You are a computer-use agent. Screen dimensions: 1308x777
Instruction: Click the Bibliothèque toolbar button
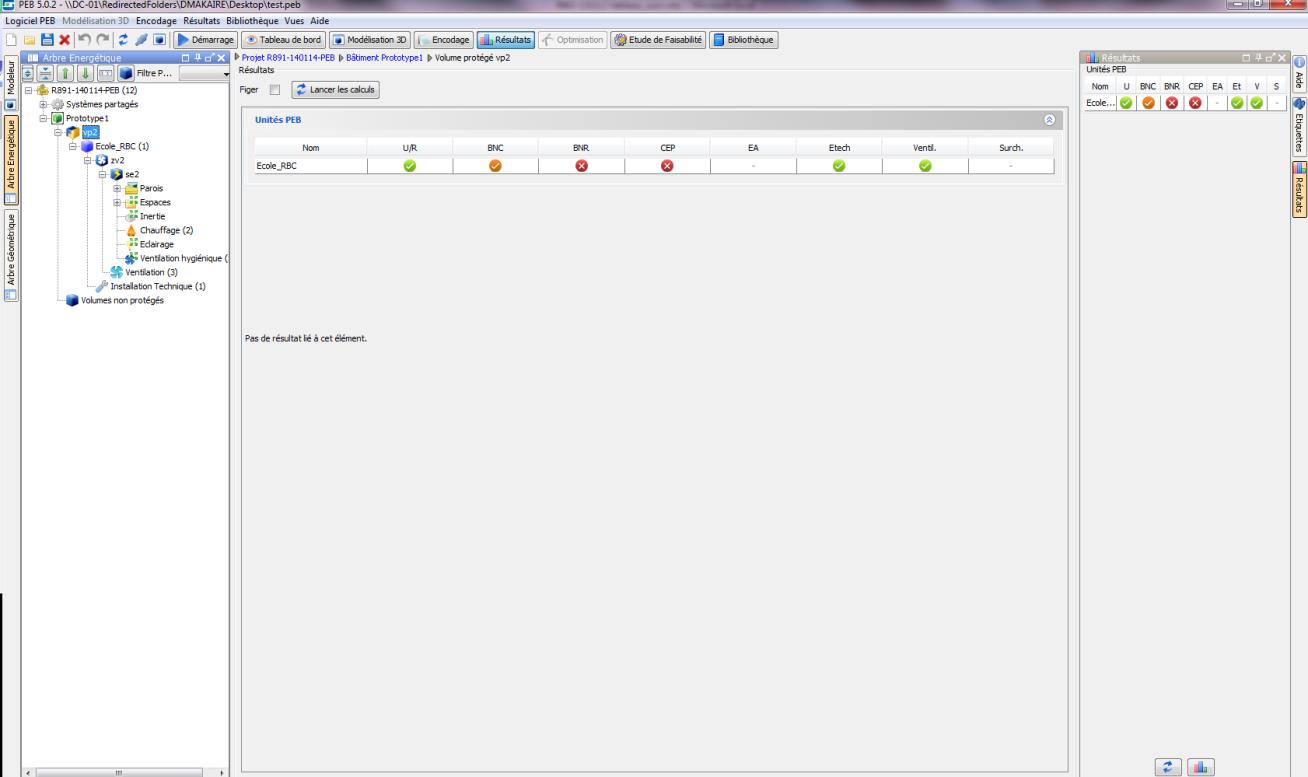click(x=745, y=39)
